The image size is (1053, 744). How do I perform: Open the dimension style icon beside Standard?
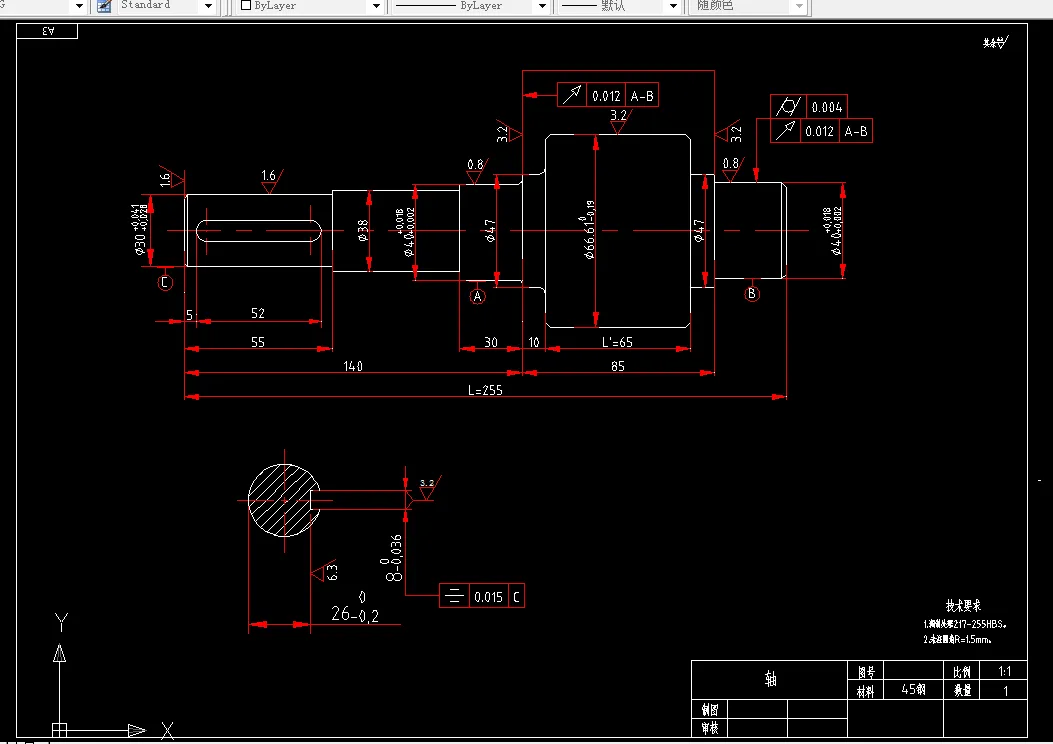coord(104,6)
